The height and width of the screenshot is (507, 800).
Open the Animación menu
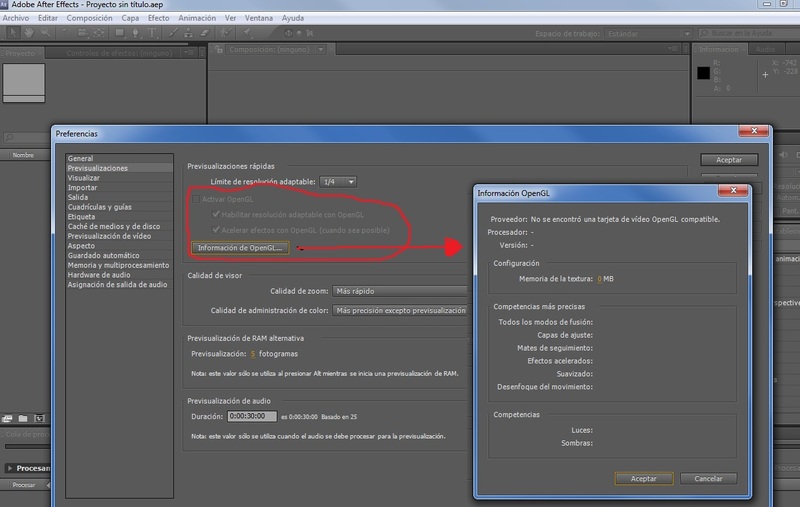pyautogui.click(x=197, y=18)
